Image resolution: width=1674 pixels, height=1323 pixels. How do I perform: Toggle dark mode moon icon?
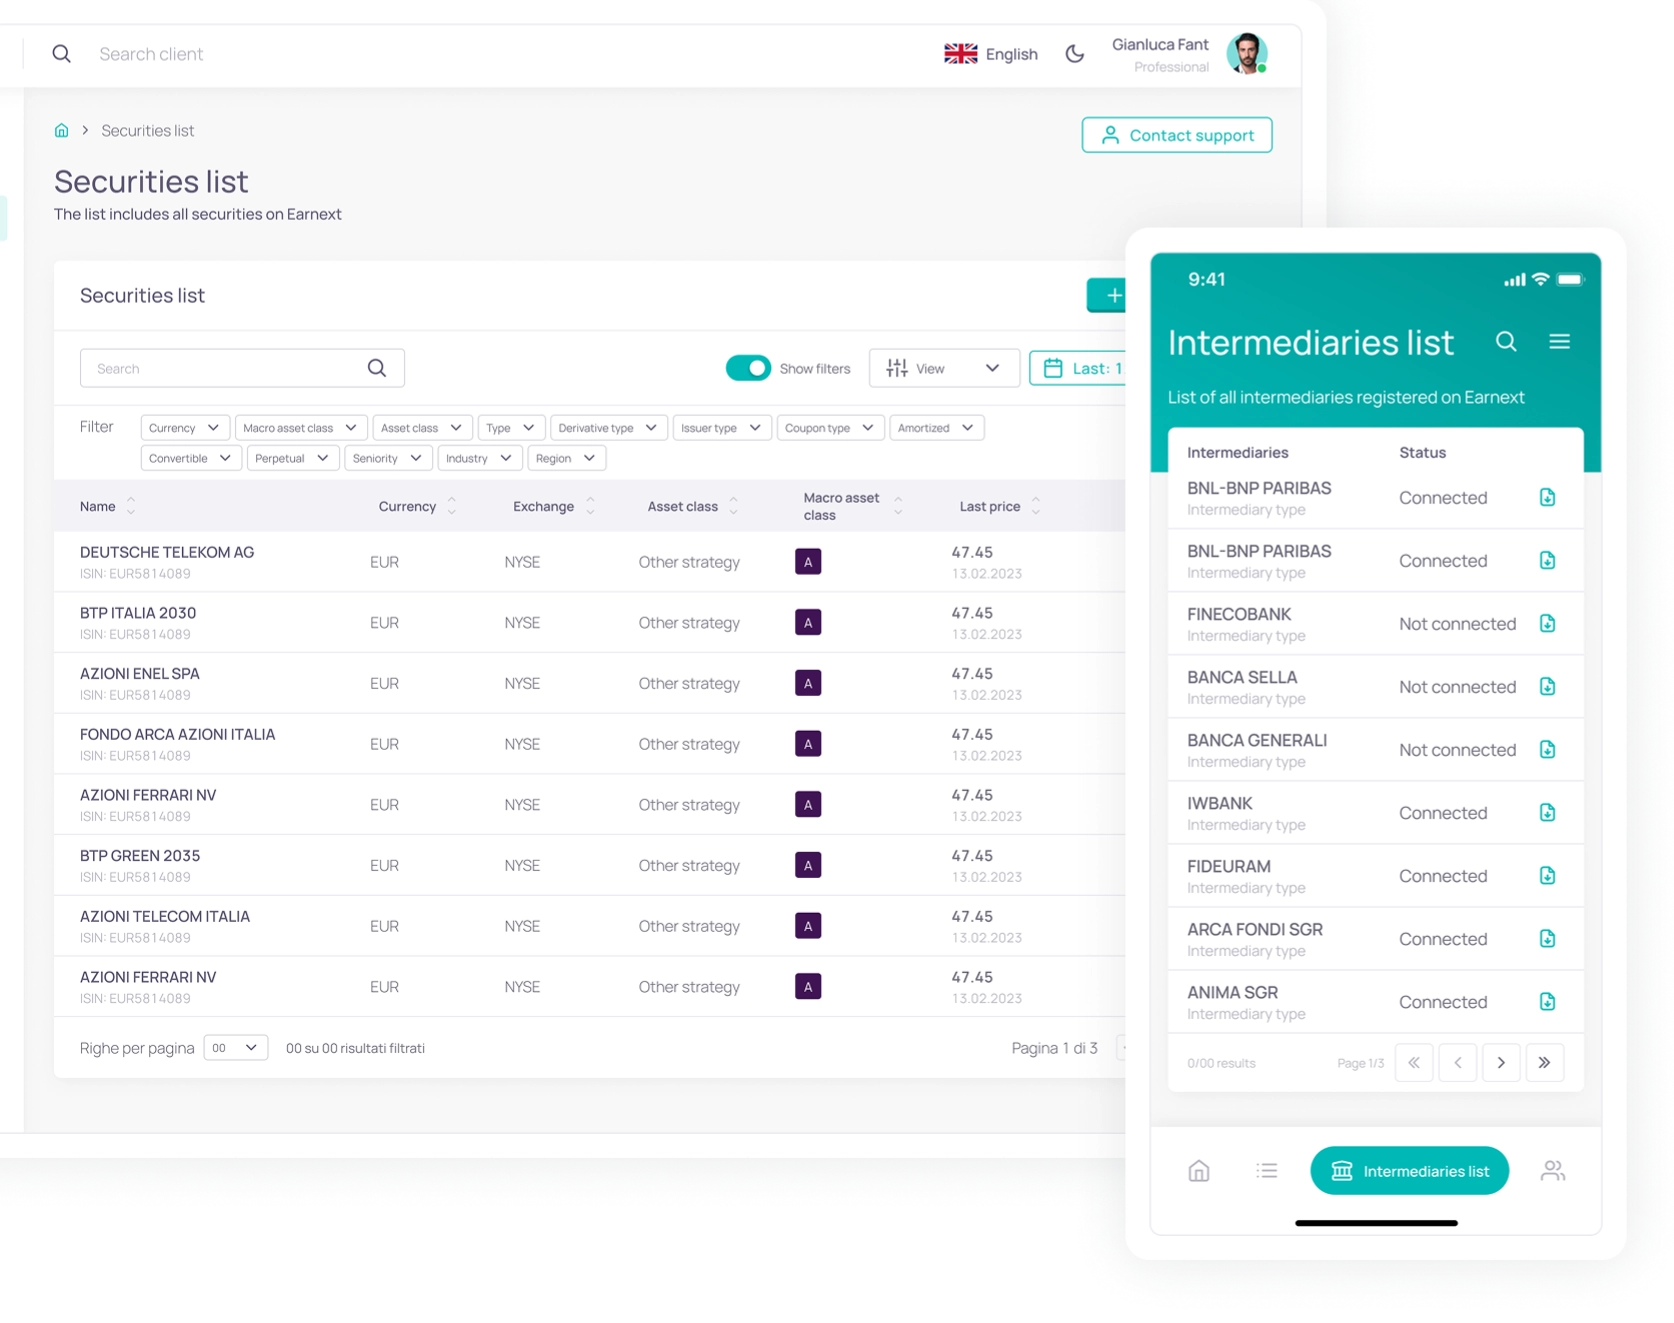point(1074,54)
